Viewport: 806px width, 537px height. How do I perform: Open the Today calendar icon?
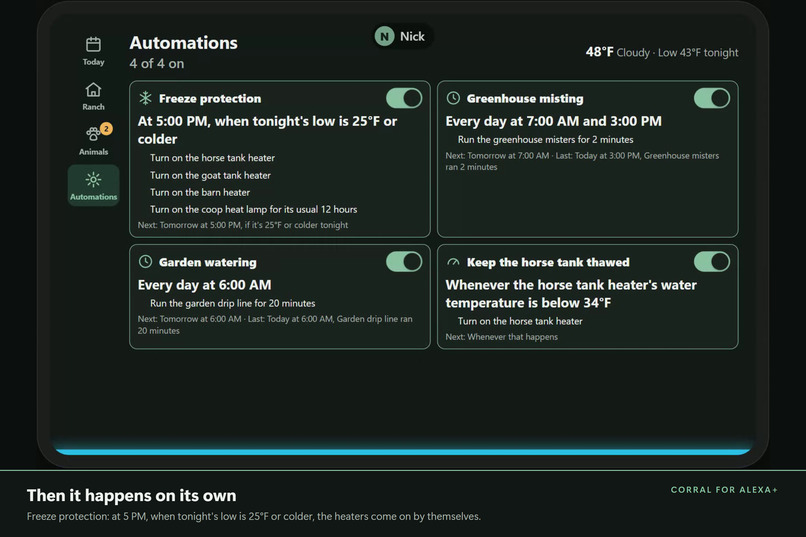click(93, 44)
